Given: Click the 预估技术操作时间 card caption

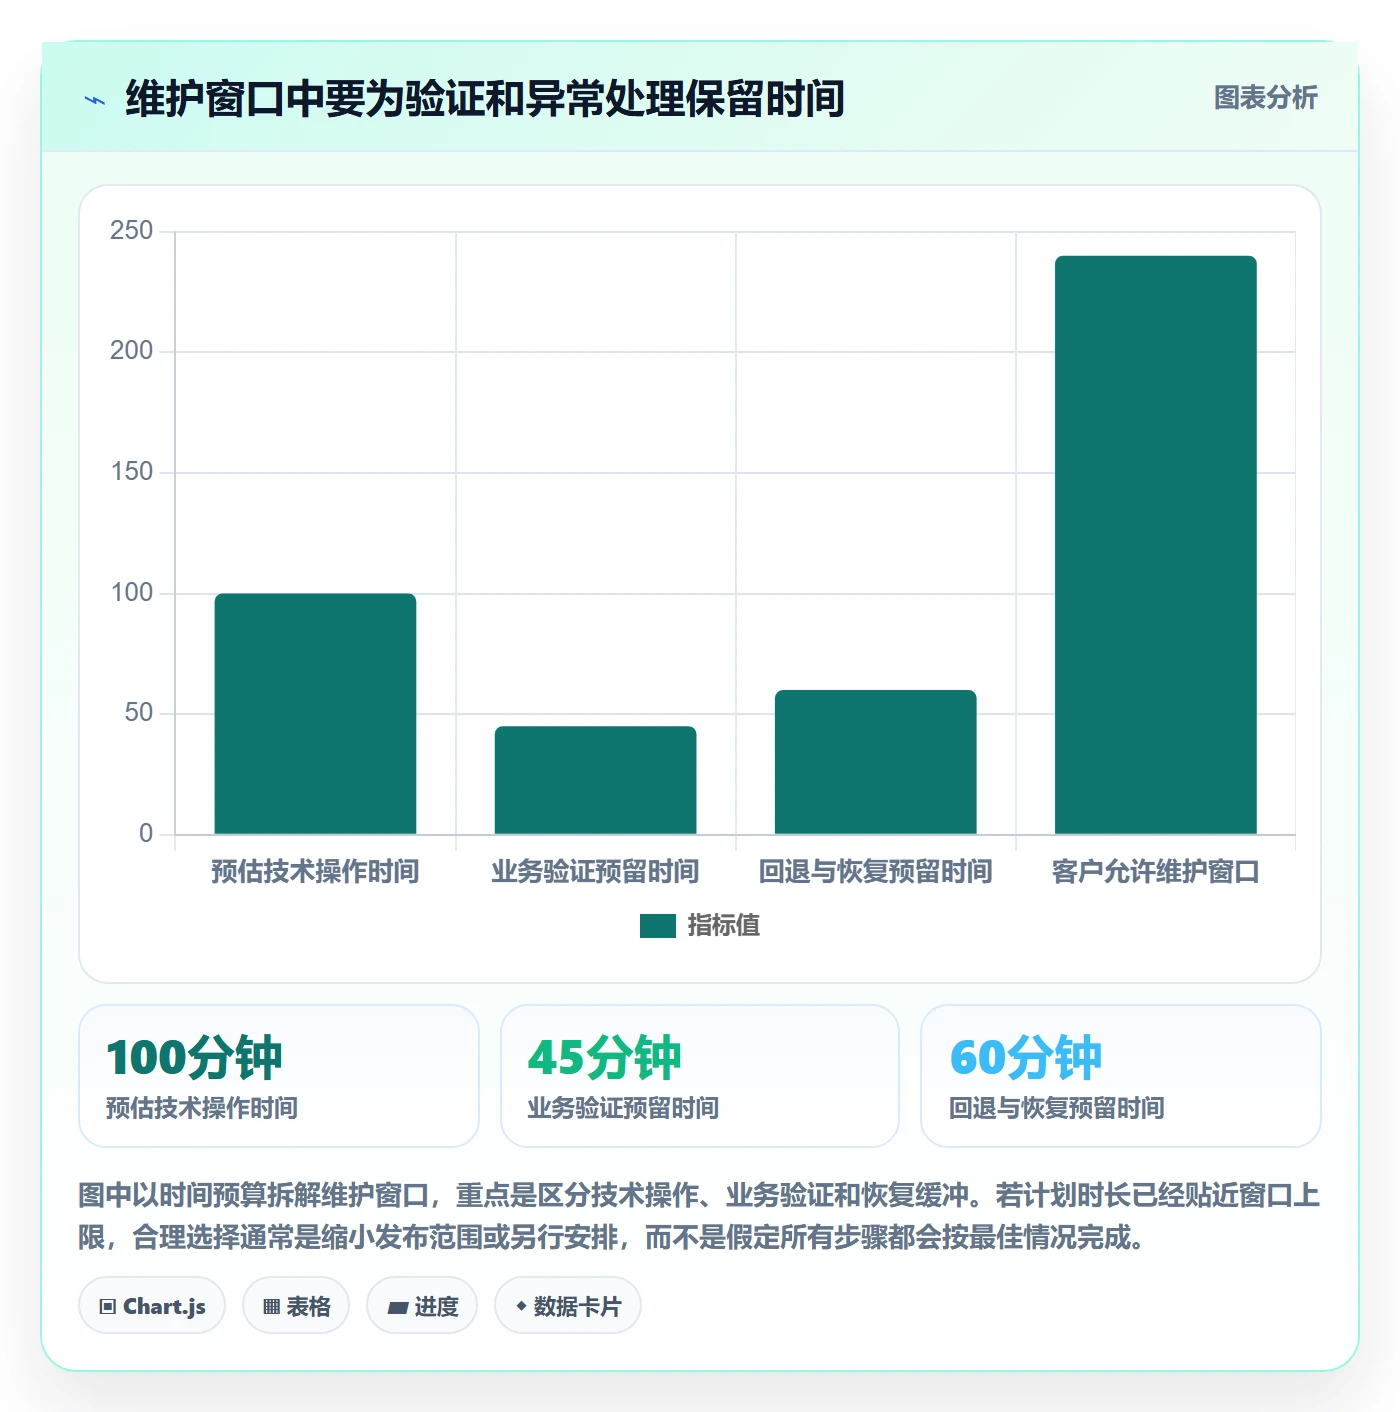Looking at the screenshot, I should click(x=202, y=1108).
